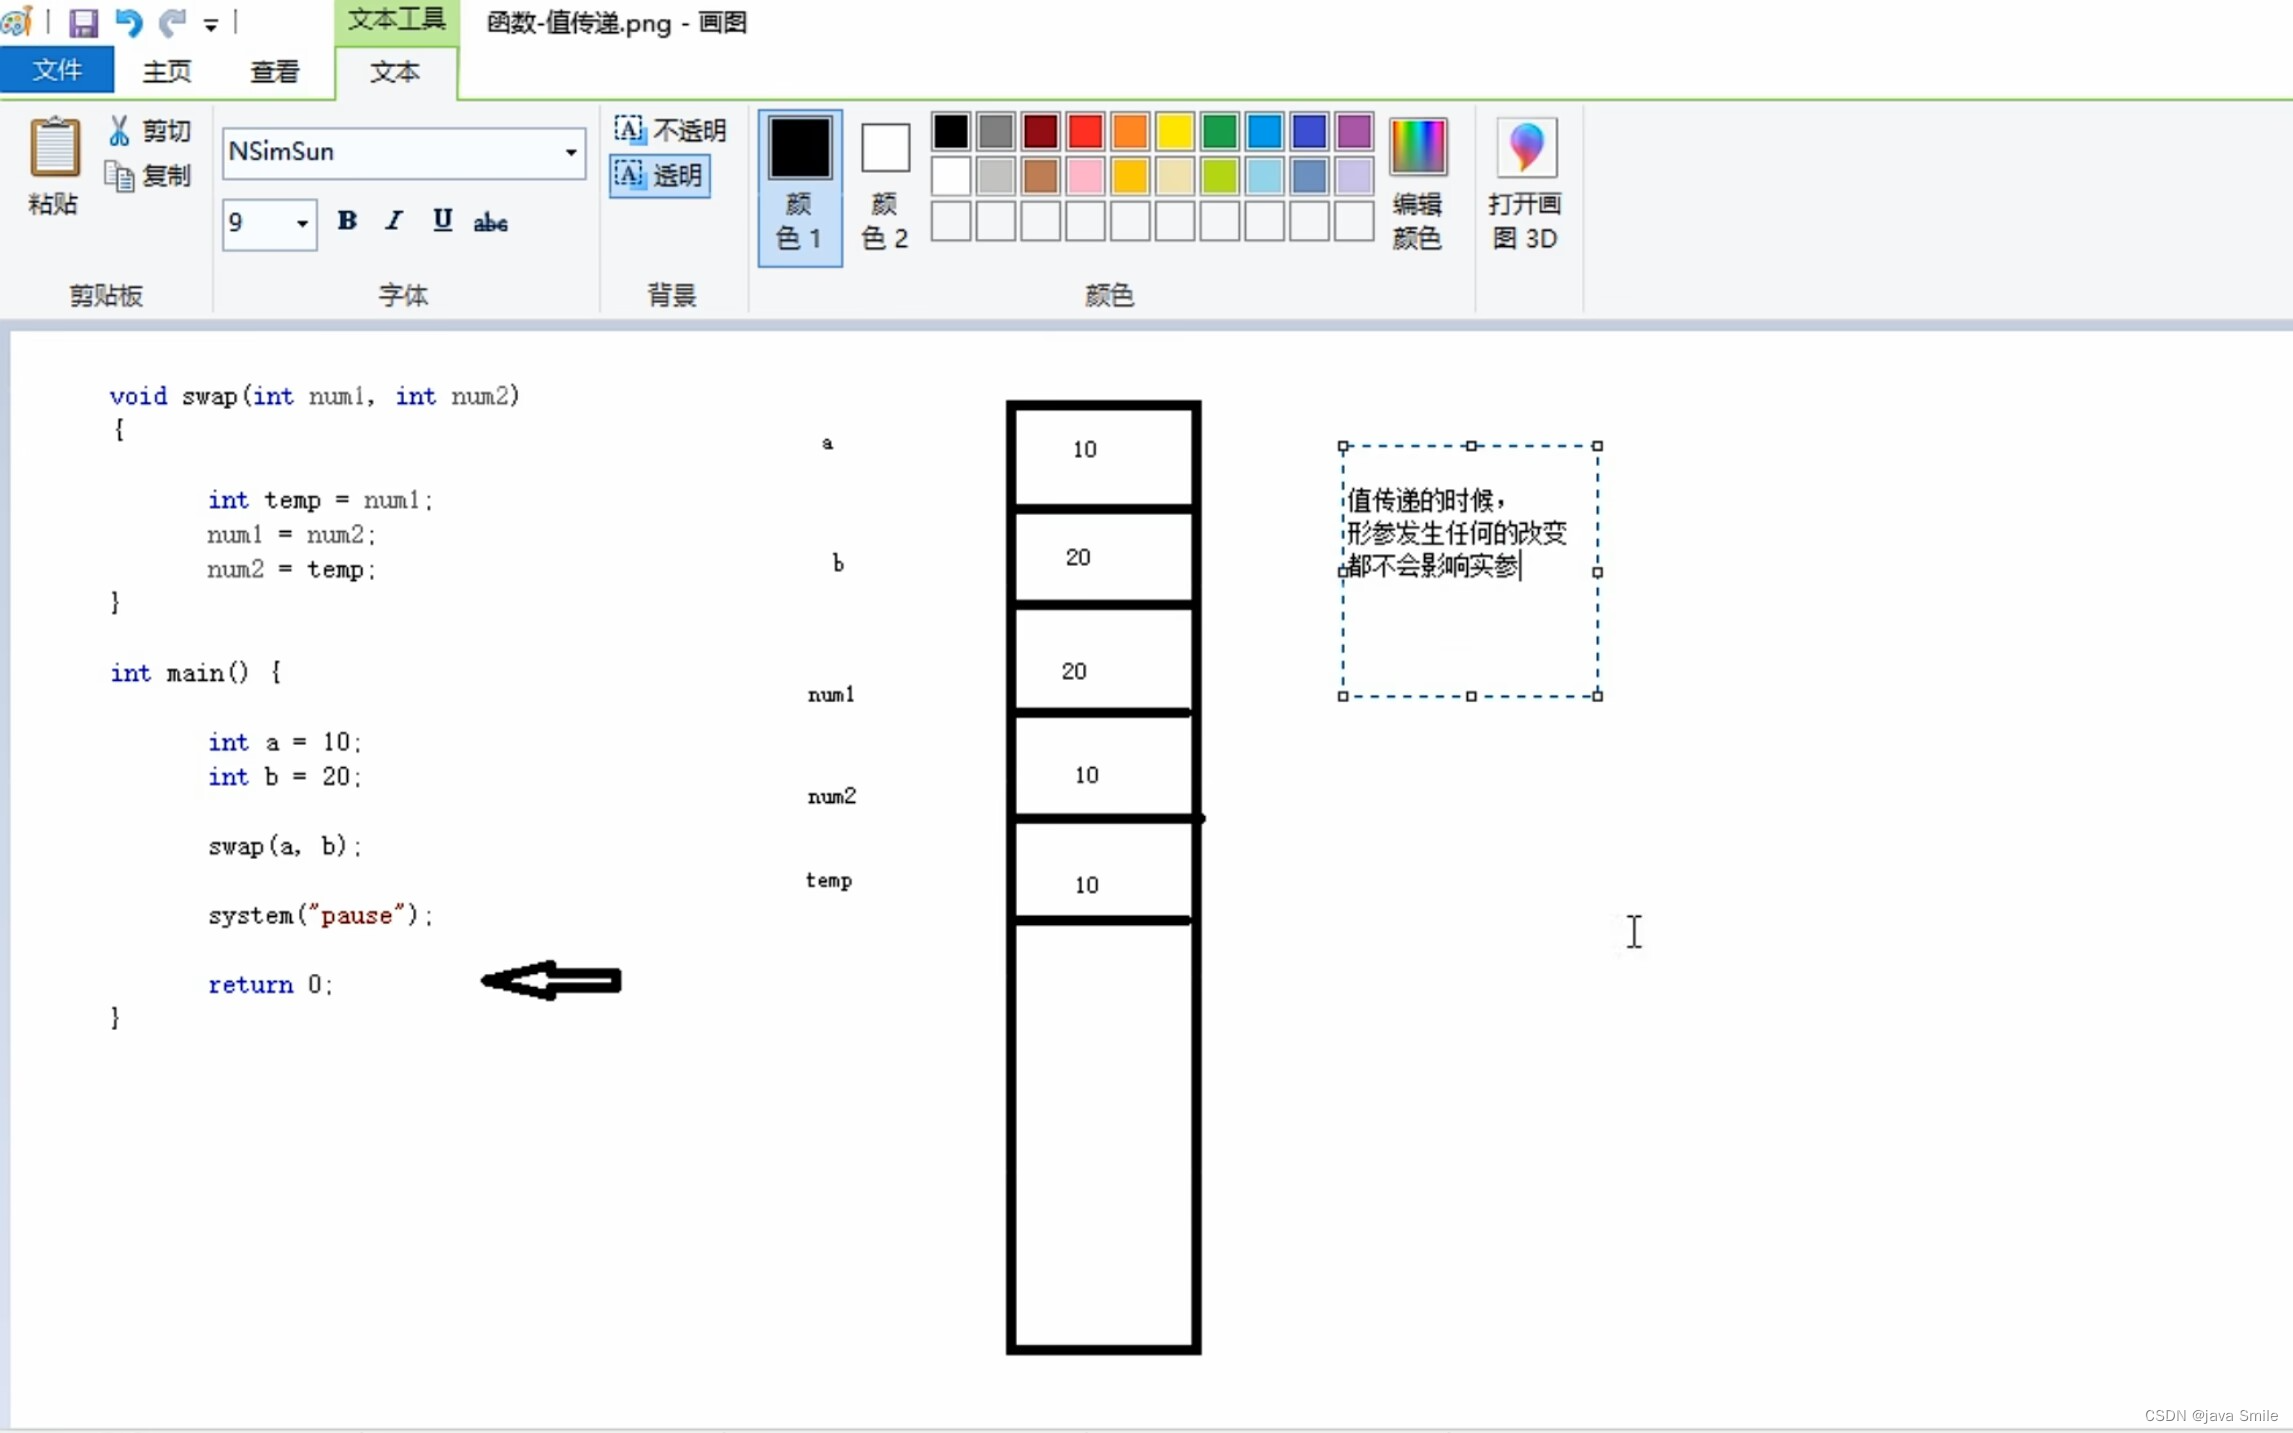Pick the red color swatch
The image size is (2293, 1433).
[1085, 131]
